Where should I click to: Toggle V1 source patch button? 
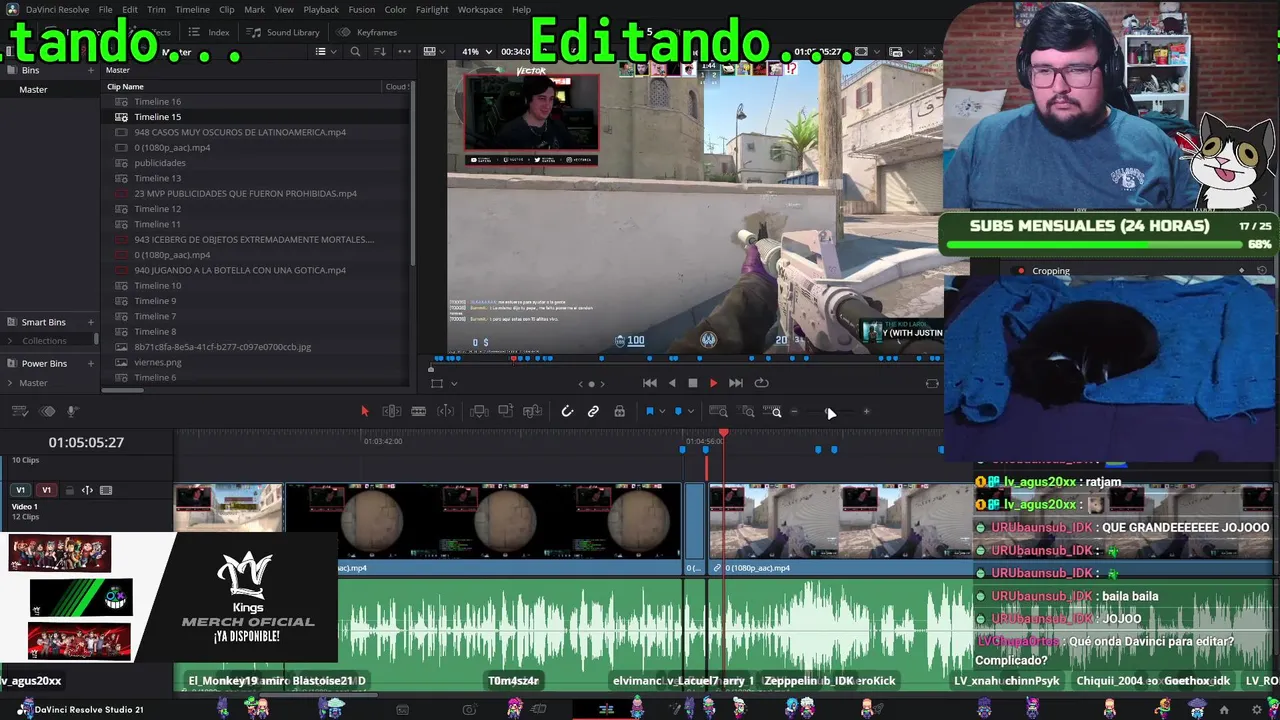click(20, 490)
